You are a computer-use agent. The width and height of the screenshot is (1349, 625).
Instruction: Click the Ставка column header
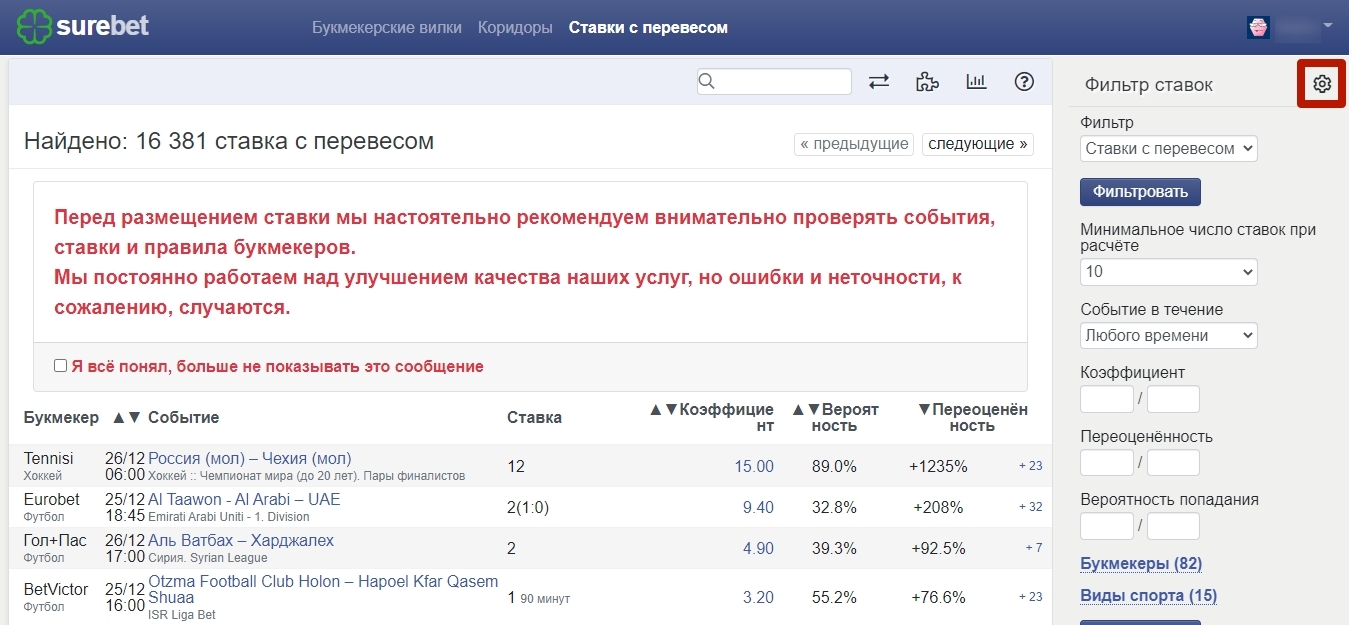click(534, 417)
